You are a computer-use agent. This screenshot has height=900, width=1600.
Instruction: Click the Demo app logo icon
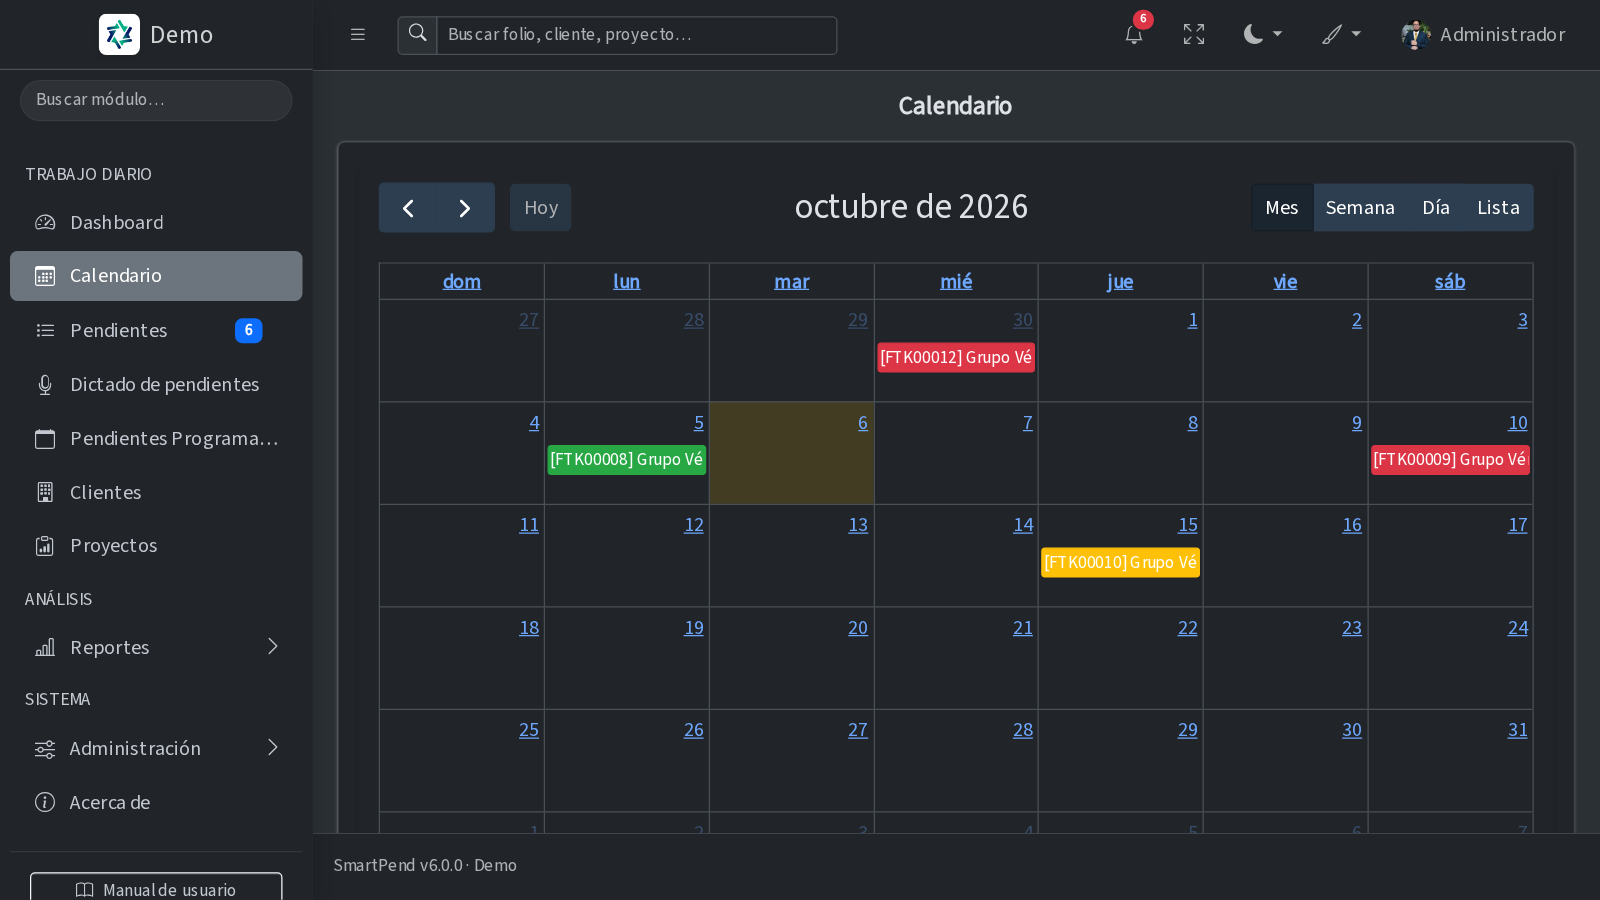(x=119, y=35)
